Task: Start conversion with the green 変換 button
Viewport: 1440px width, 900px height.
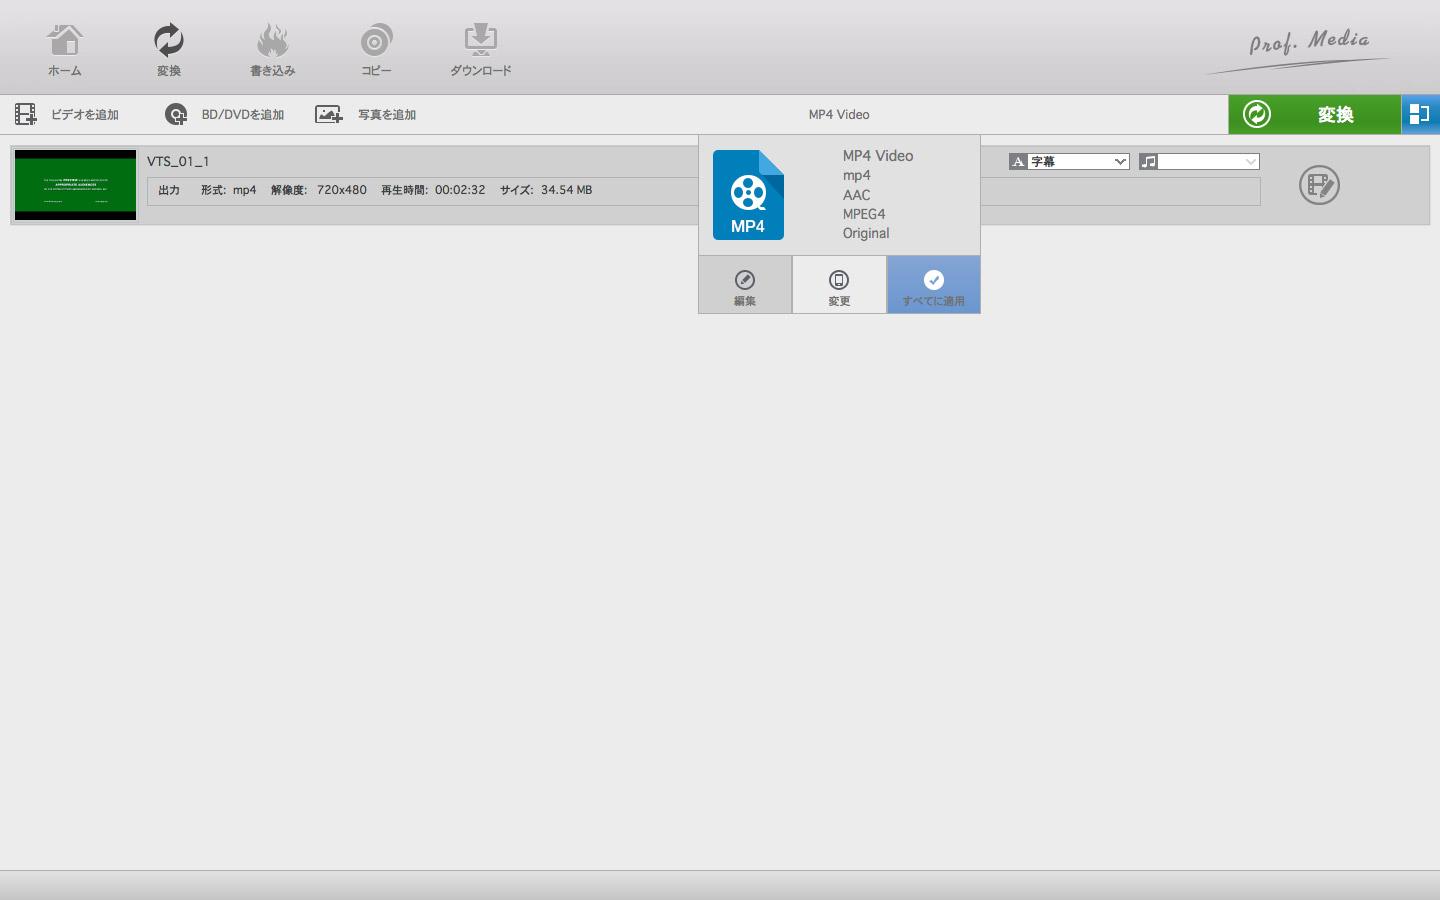Action: (1314, 115)
